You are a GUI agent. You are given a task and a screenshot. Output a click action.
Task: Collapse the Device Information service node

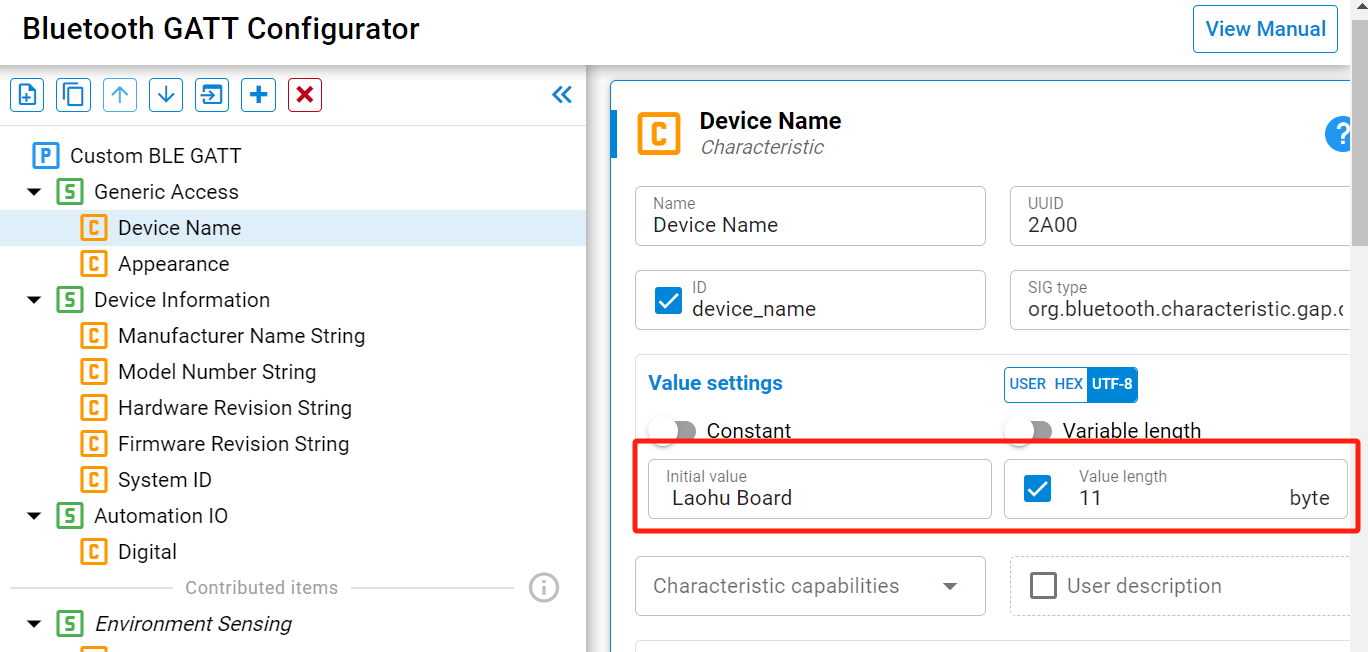(34, 300)
